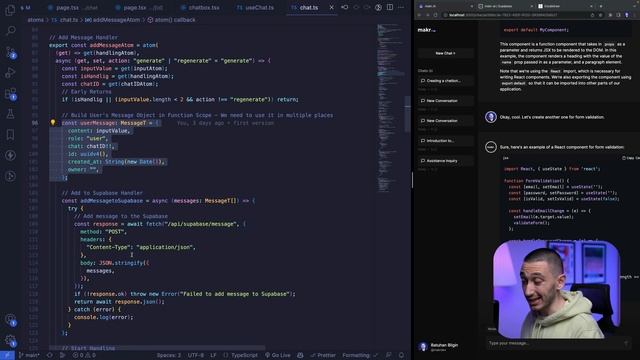Reload the page in the browser window
640x360 pixels.
[x=435, y=15]
